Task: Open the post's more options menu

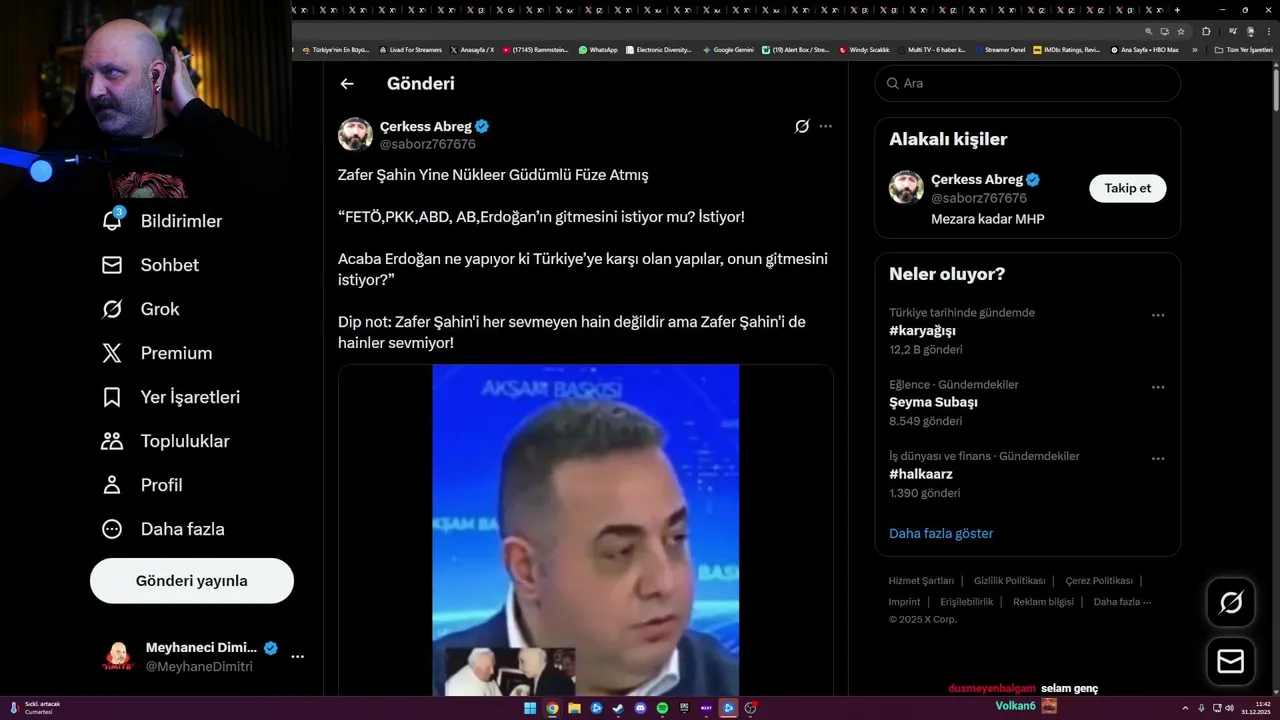Action: click(825, 127)
